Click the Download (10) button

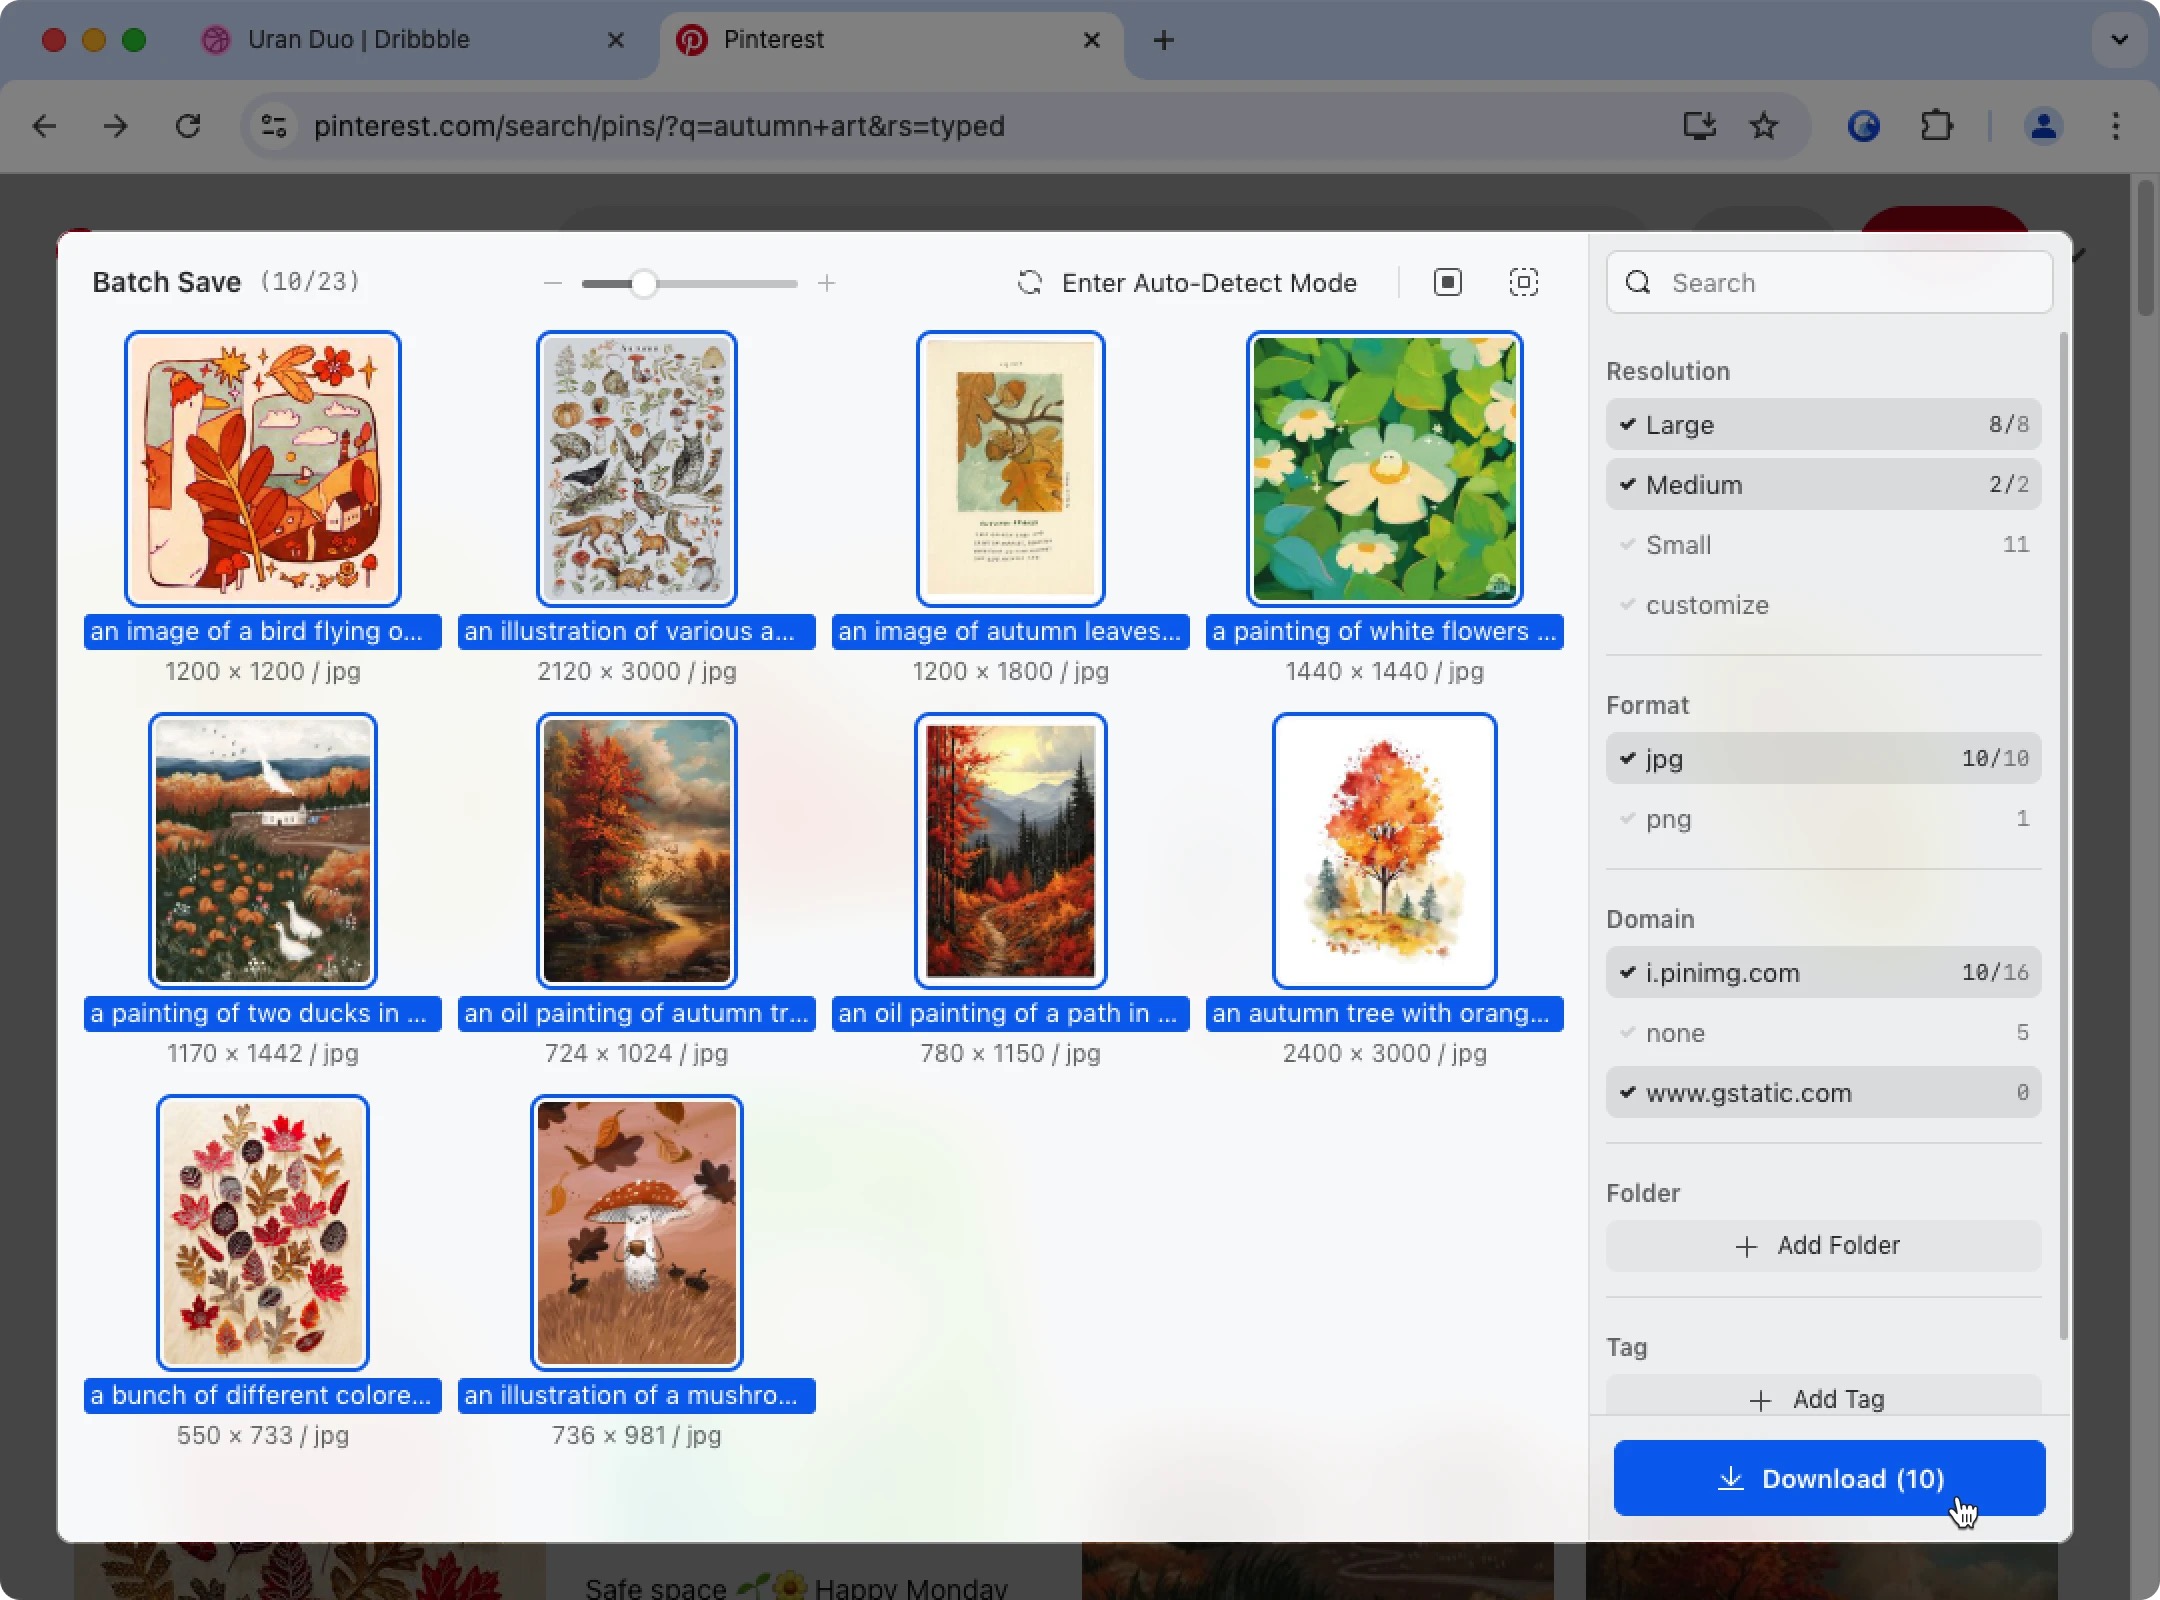1829,1478
